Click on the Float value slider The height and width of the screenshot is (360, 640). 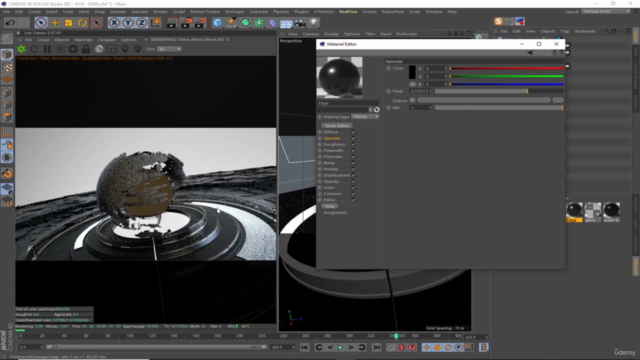(x=499, y=91)
